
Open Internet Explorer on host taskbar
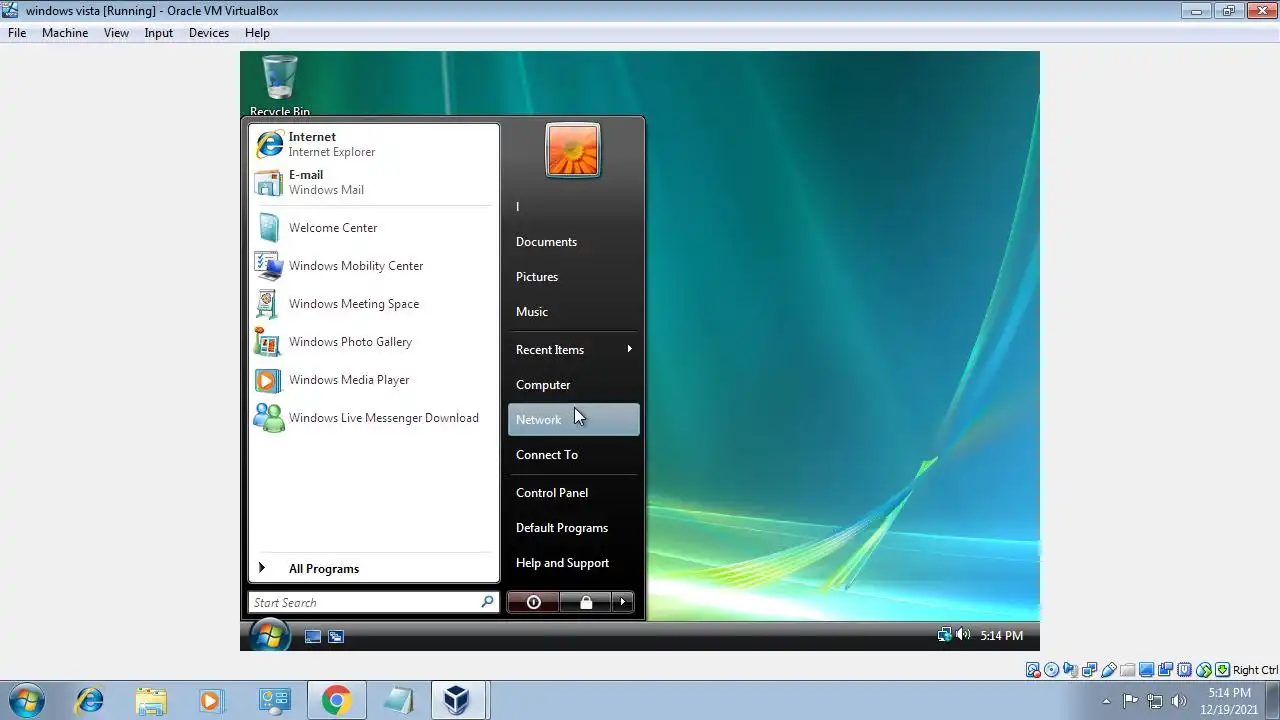pos(90,700)
